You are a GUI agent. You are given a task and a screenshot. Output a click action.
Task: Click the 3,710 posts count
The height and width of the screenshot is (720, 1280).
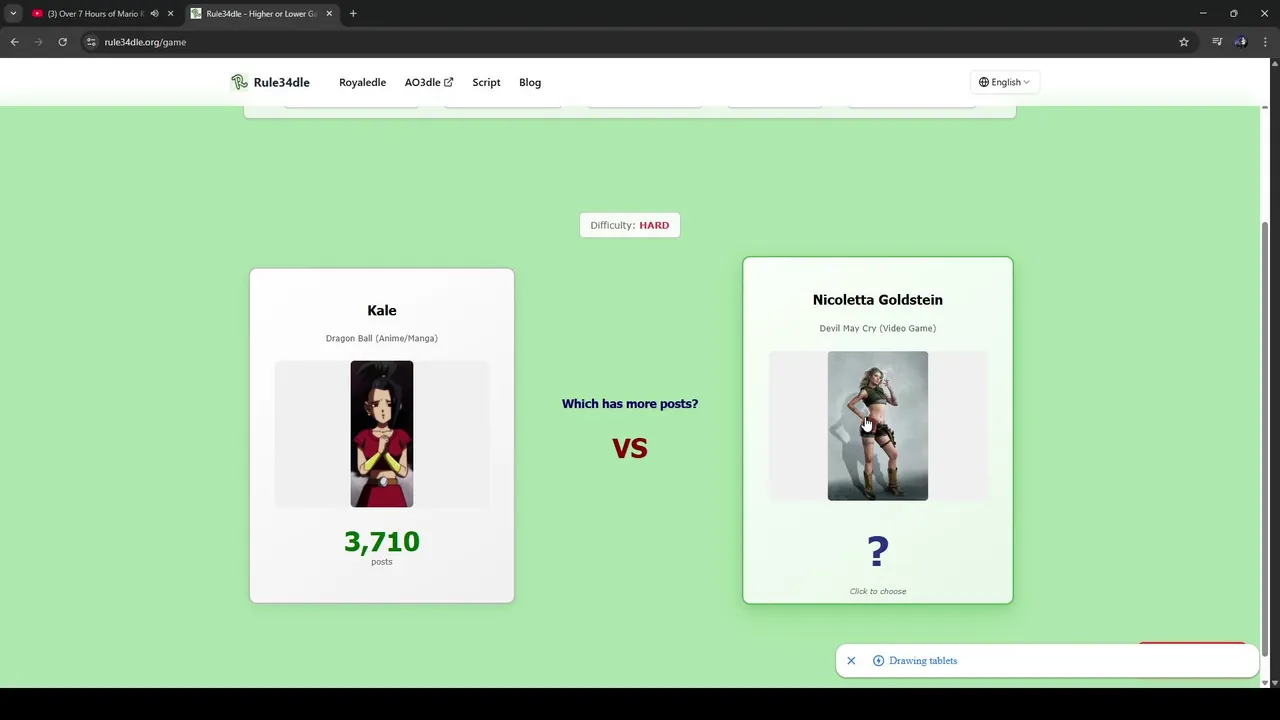(x=382, y=542)
